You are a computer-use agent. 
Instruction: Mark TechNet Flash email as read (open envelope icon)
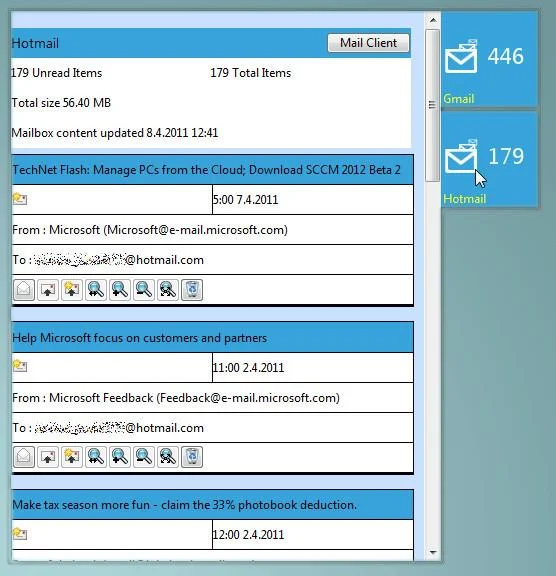click(24, 290)
